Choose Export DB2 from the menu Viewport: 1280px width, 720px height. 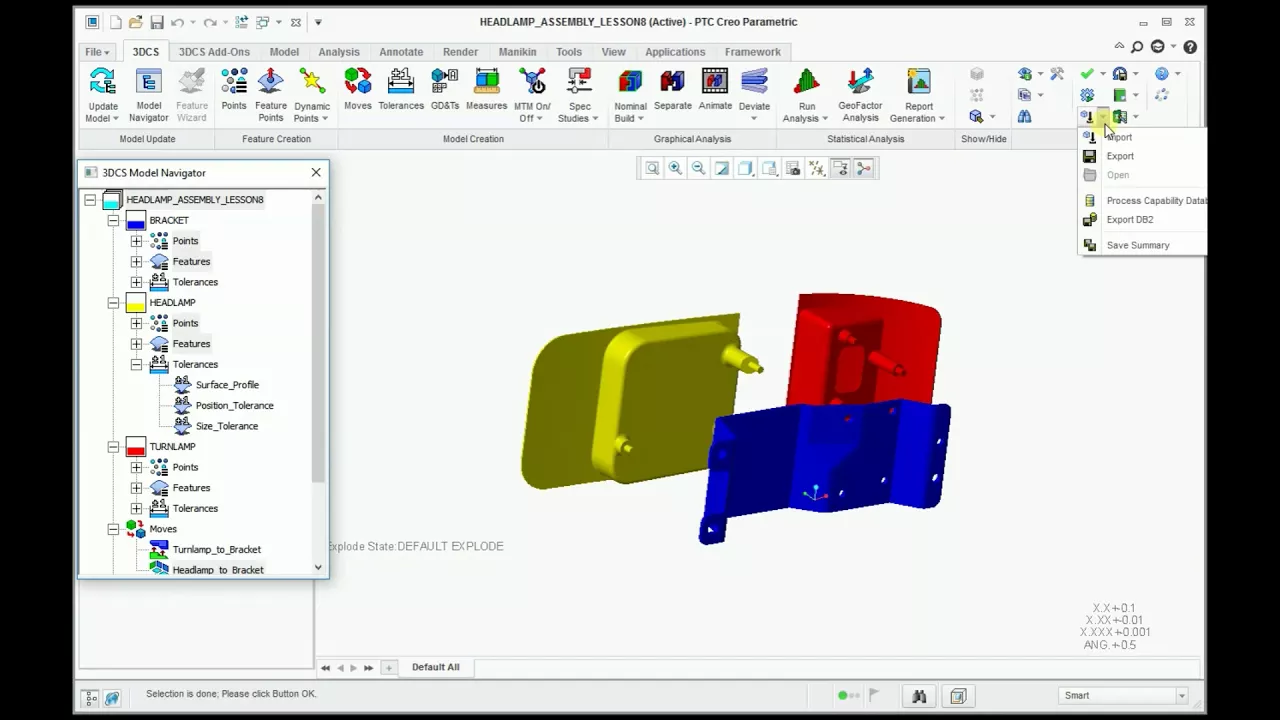1130,220
